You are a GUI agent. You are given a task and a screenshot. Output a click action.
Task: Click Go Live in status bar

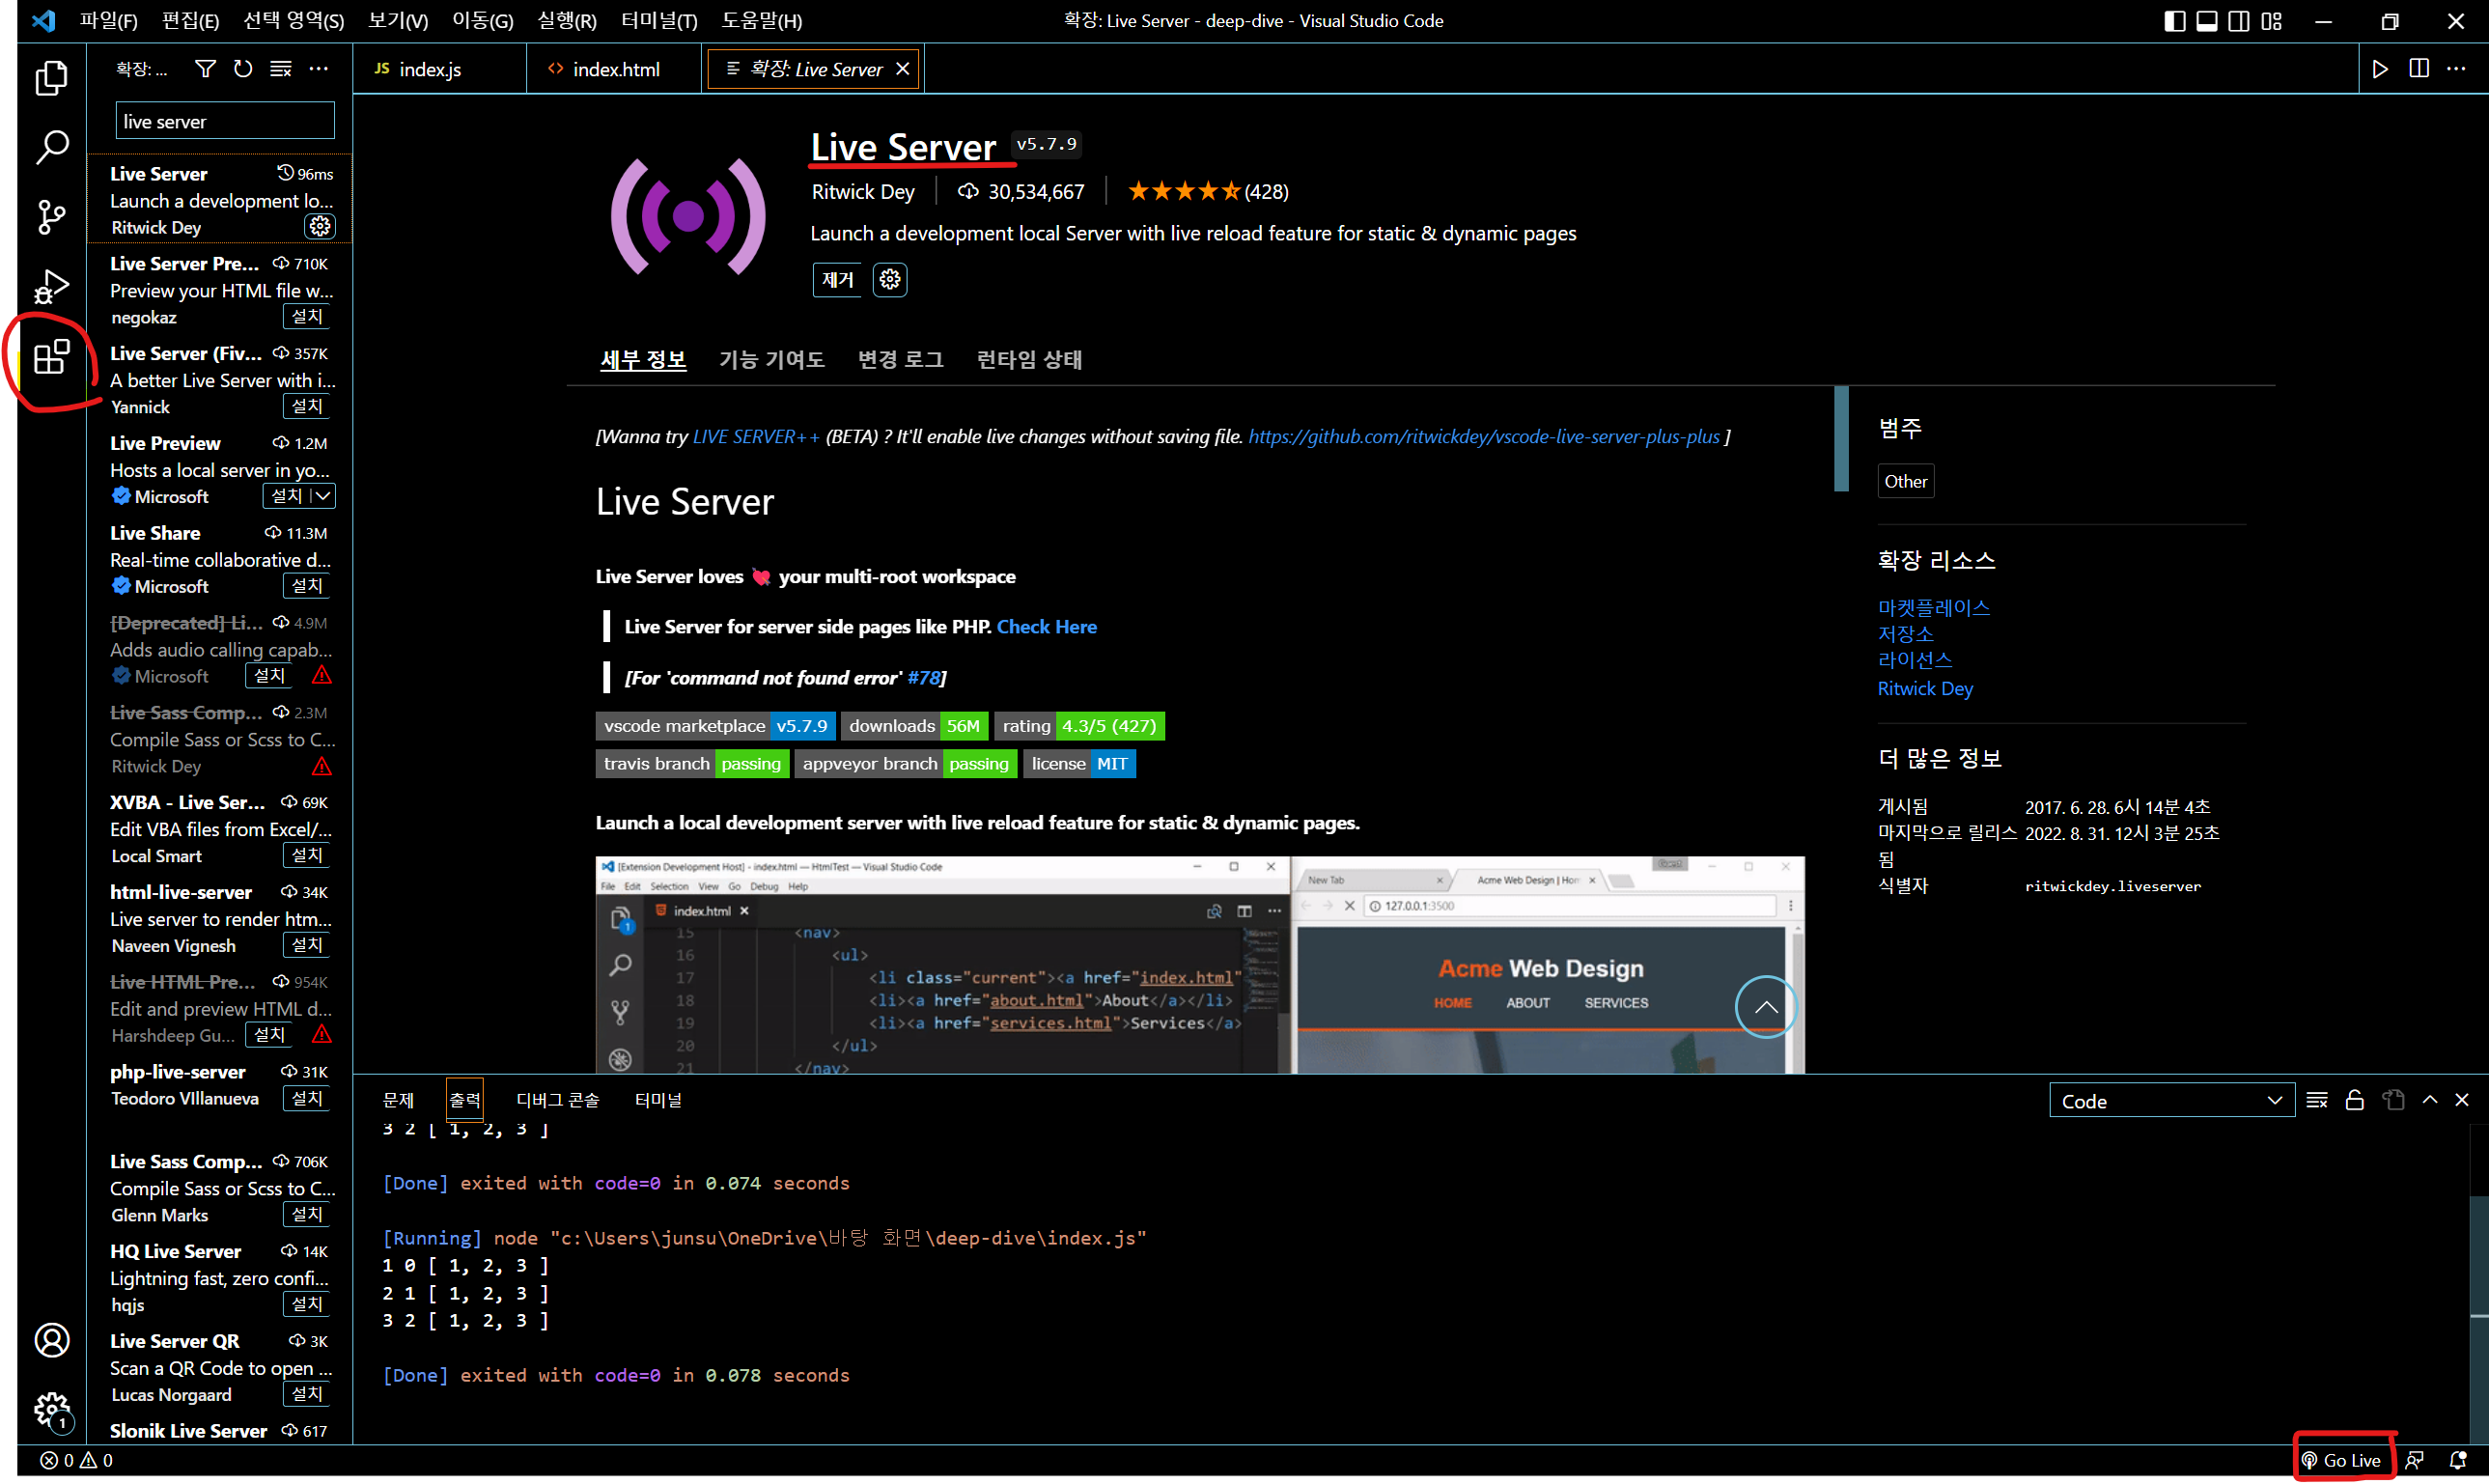(2343, 1460)
